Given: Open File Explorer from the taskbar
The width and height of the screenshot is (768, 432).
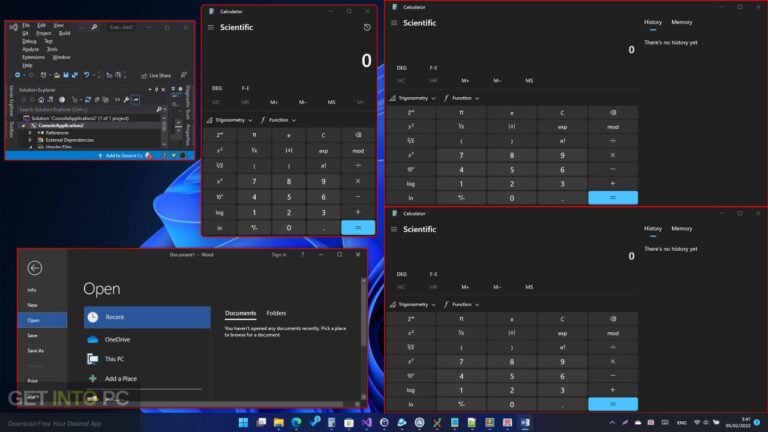Looking at the screenshot, I should point(279,422).
